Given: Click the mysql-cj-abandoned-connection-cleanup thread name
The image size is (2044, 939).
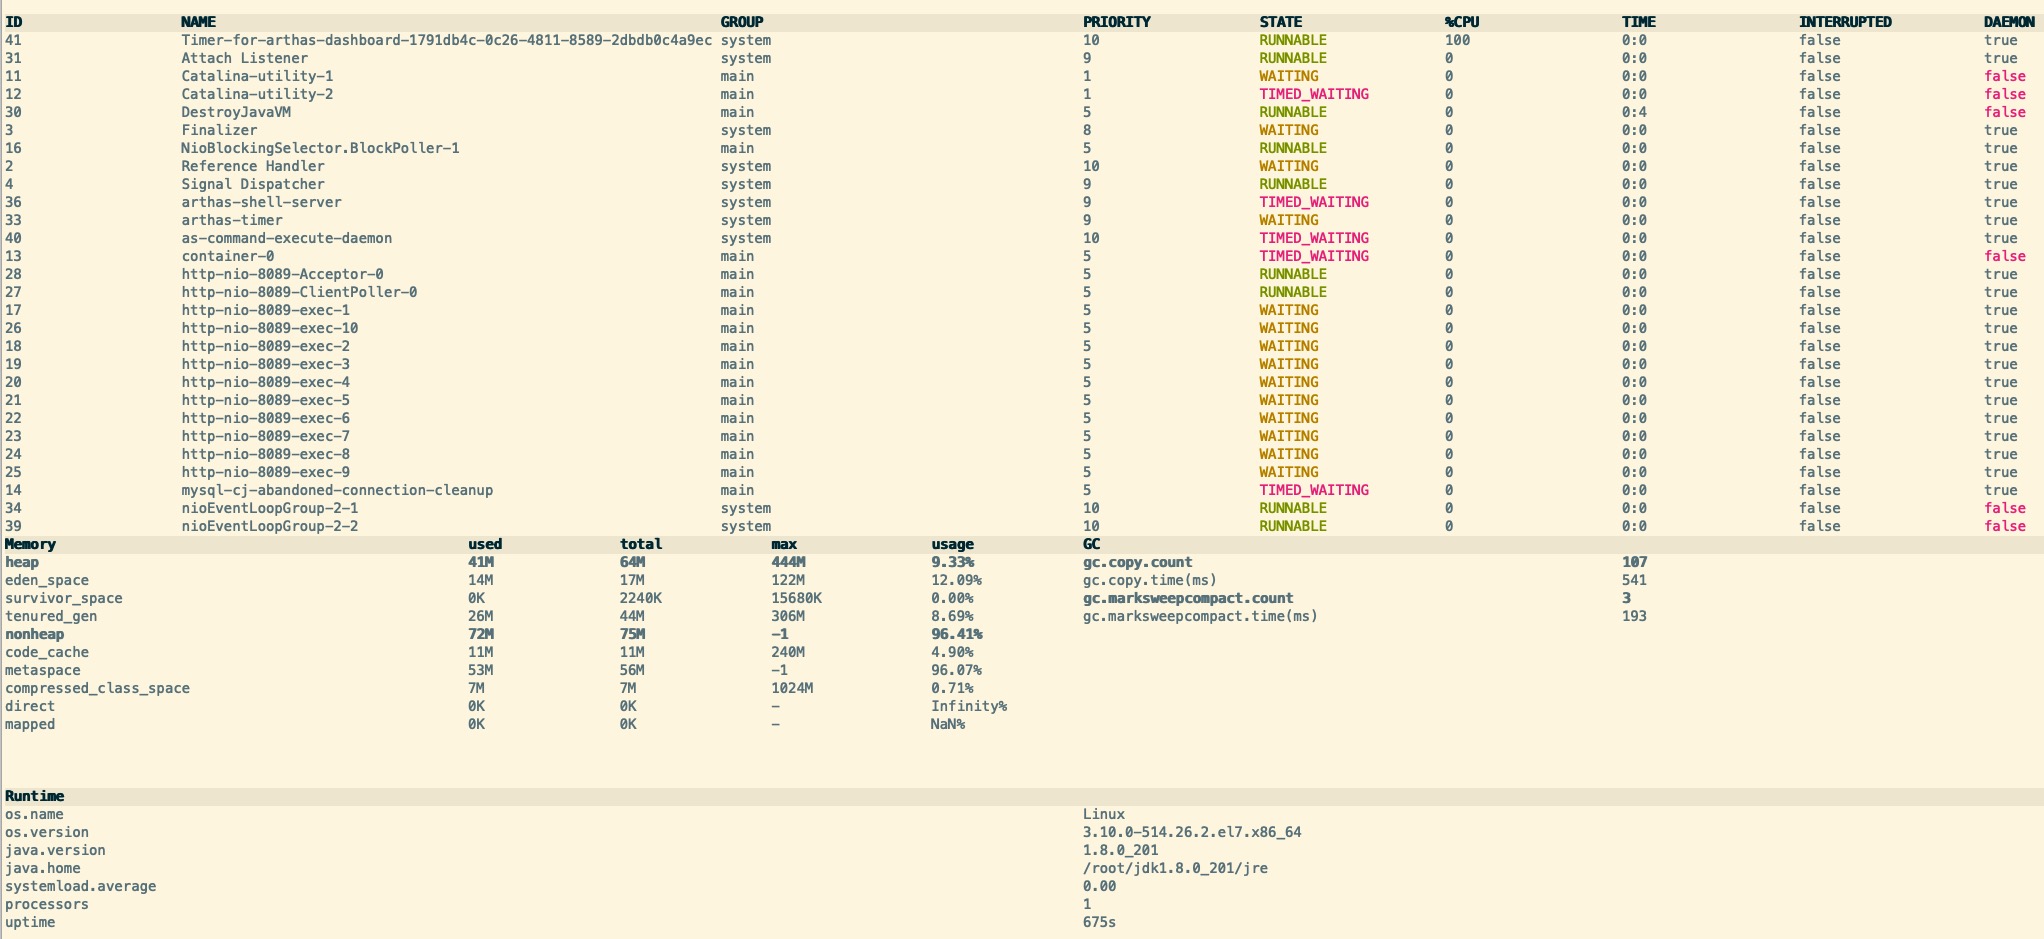Looking at the screenshot, I should [x=337, y=490].
